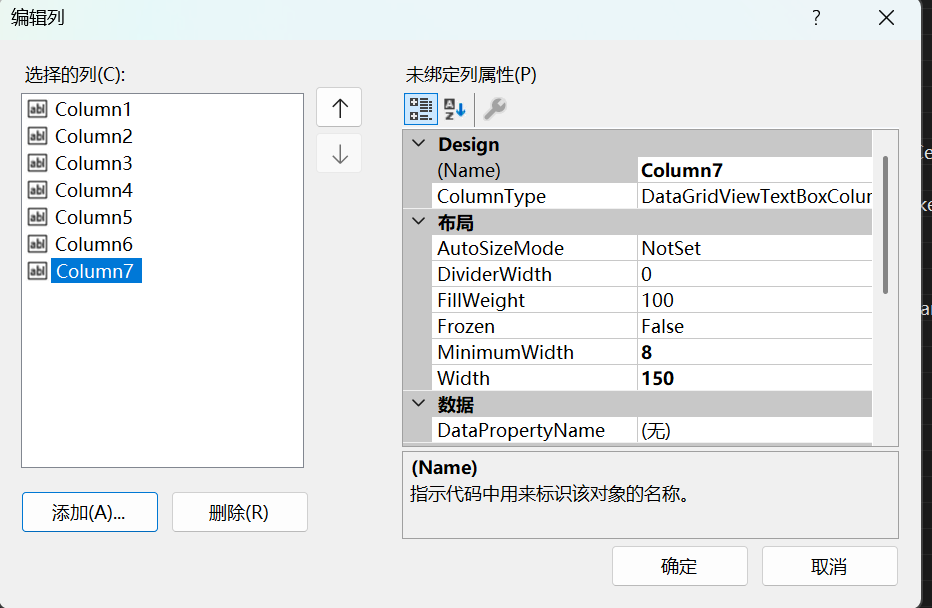Click the dialog help question mark
Viewport: 932px width, 608px height.
[816, 18]
